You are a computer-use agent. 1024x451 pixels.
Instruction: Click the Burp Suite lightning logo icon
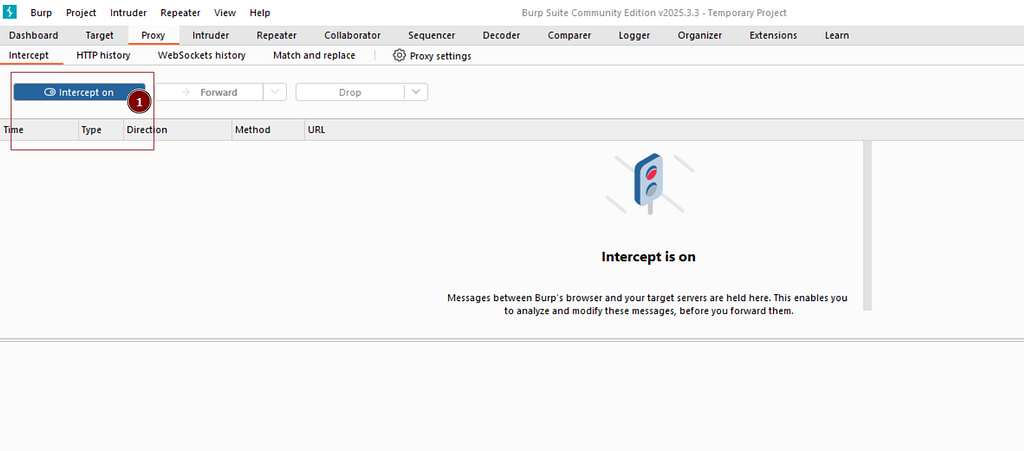(x=10, y=12)
